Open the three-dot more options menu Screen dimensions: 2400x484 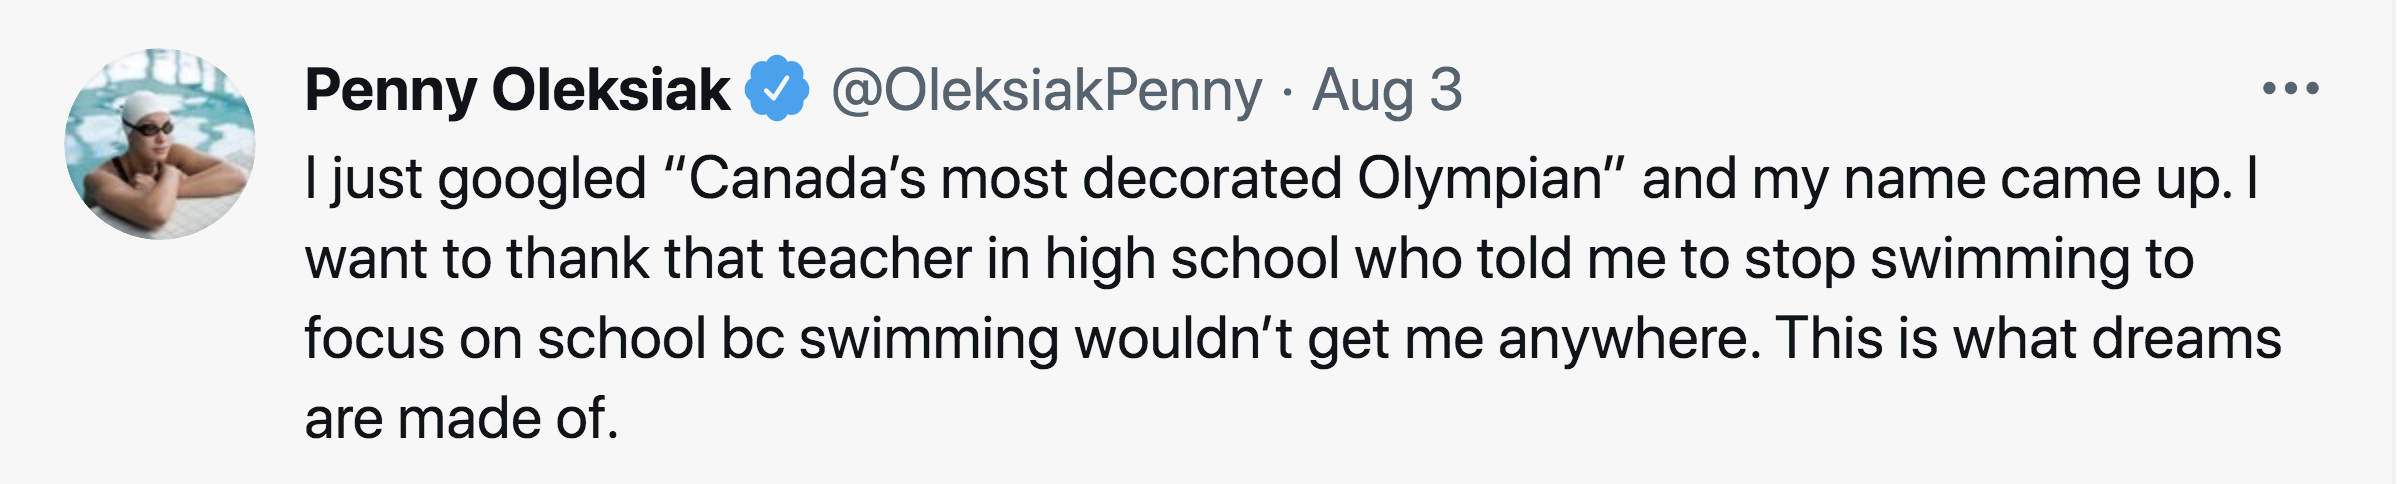pyautogui.click(x=2290, y=89)
